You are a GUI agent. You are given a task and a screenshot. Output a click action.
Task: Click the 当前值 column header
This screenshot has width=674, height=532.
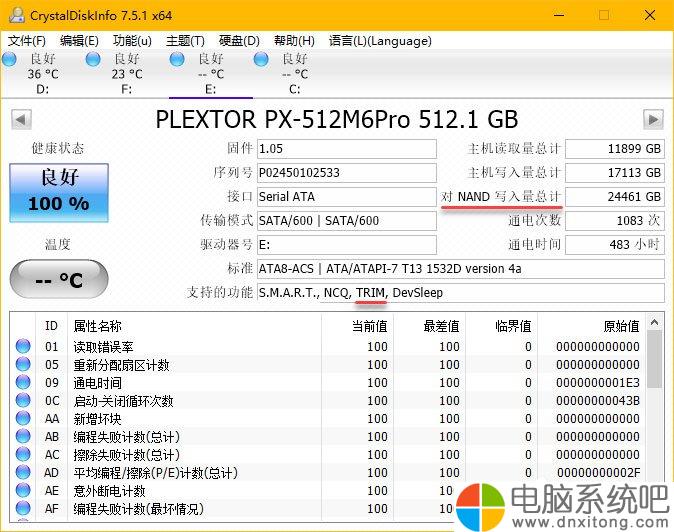pos(357,326)
